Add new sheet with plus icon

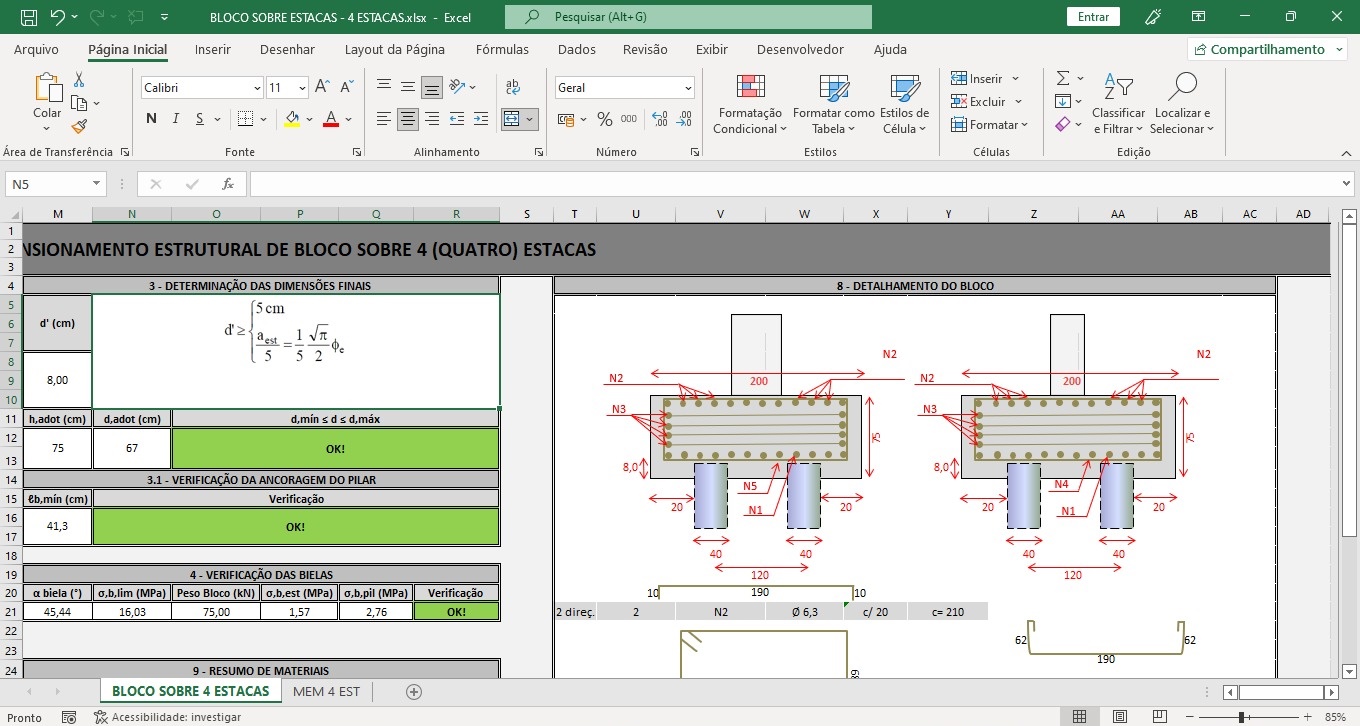tap(414, 692)
